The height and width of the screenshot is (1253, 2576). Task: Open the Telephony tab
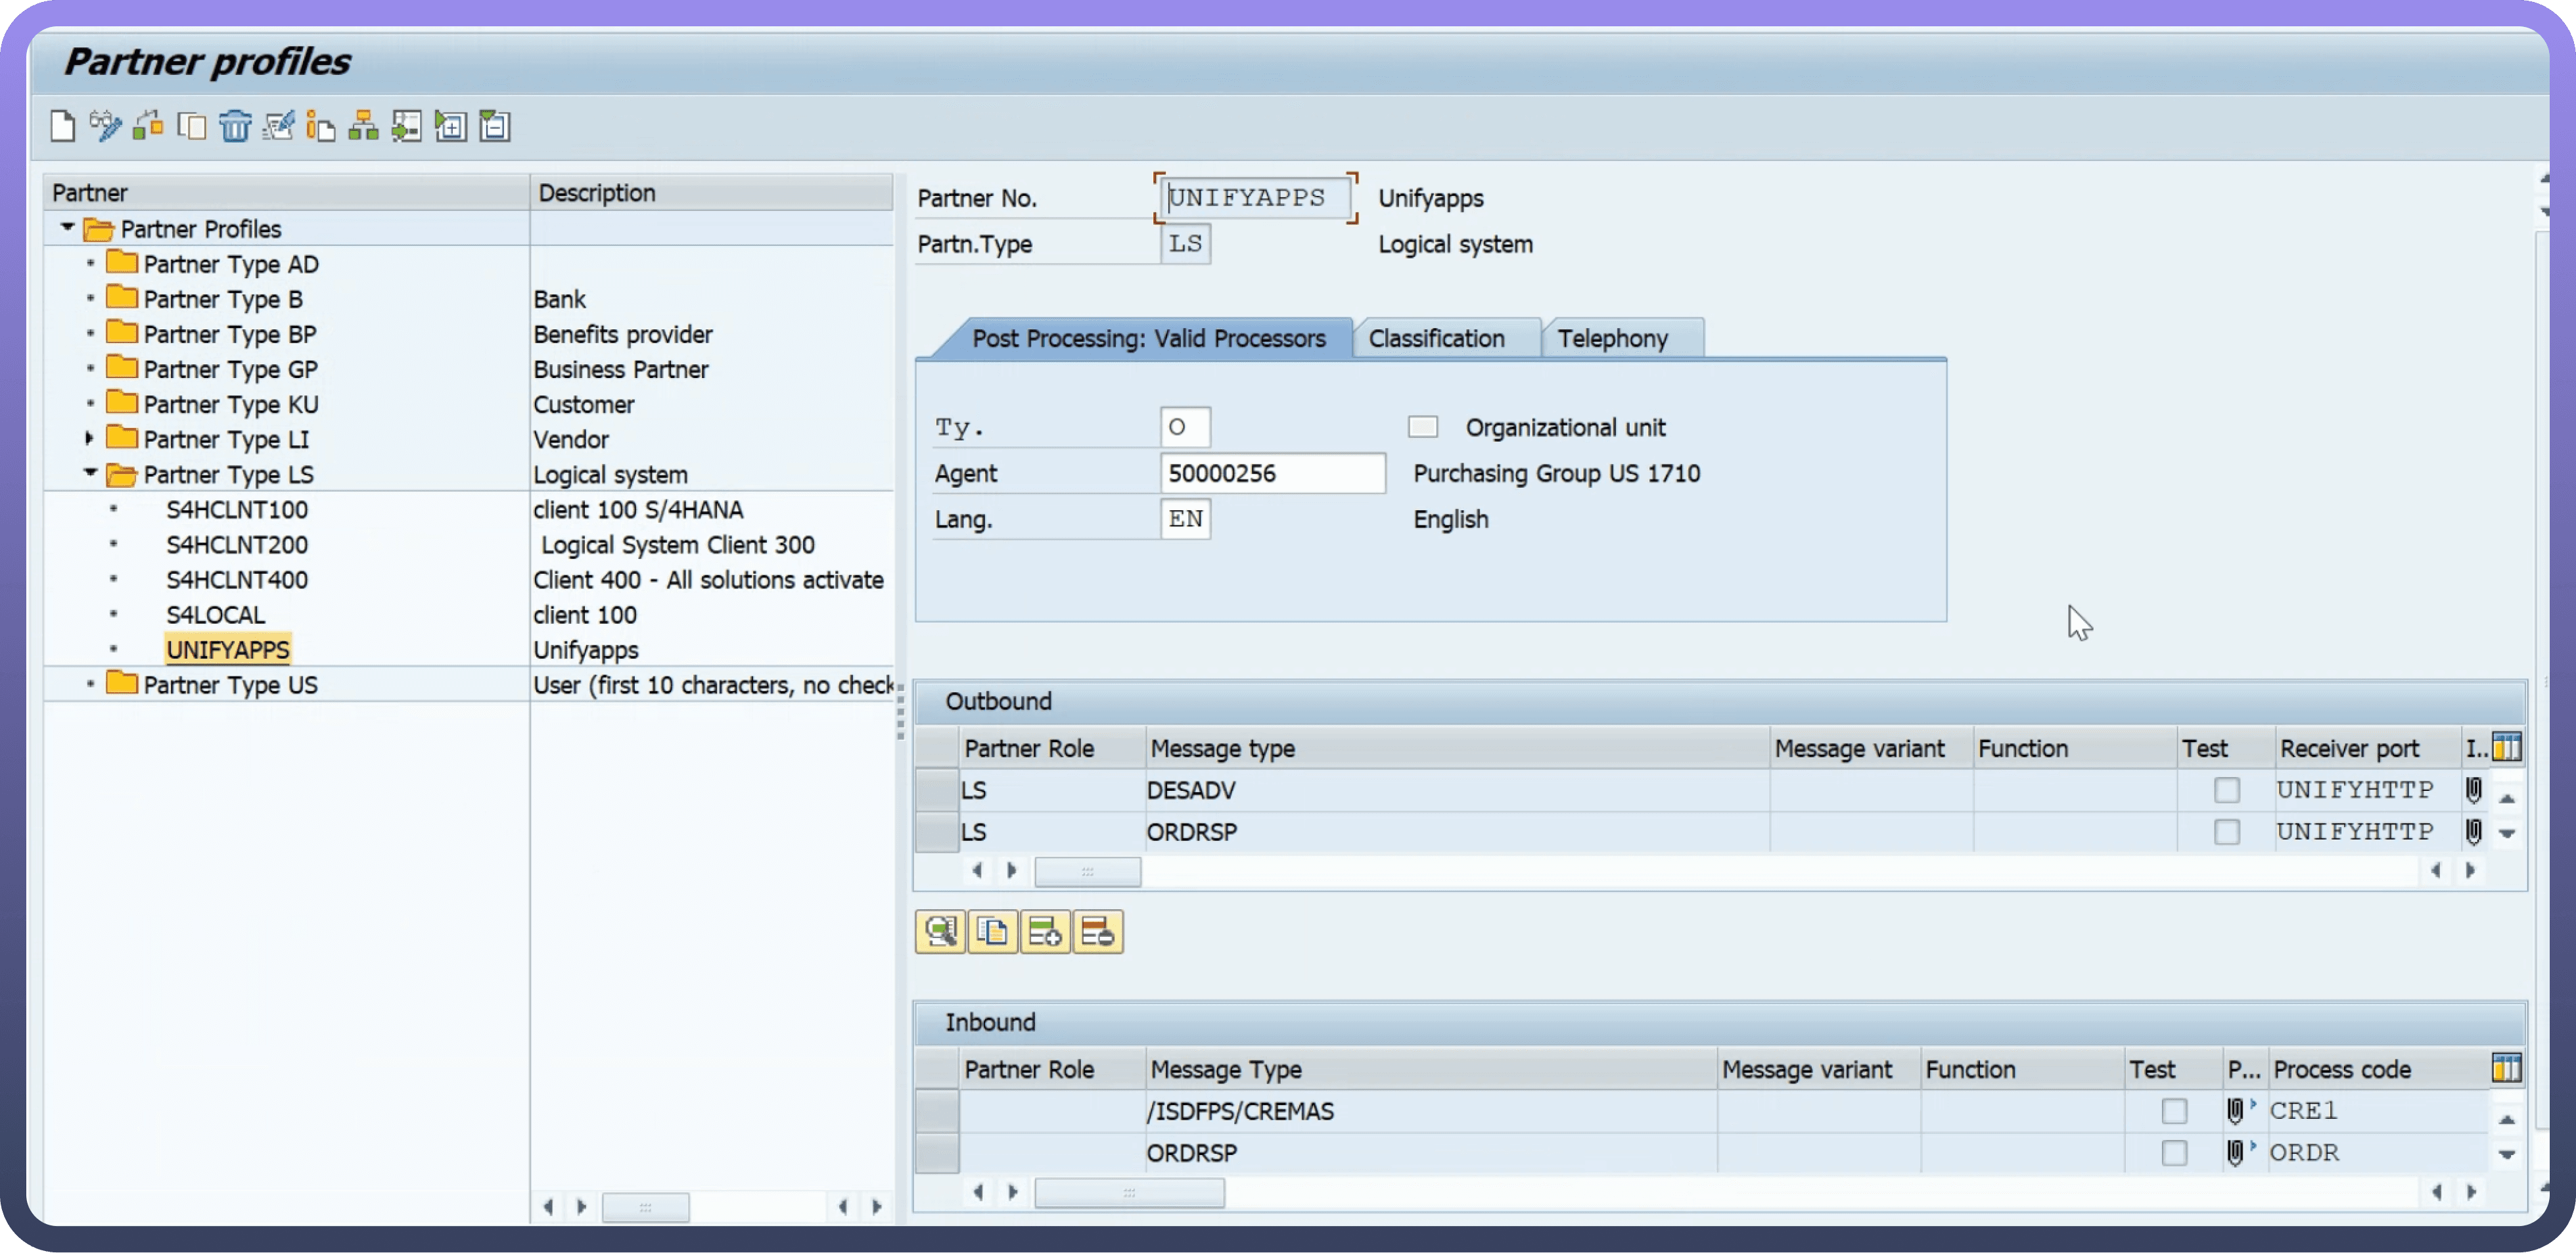coord(1612,339)
